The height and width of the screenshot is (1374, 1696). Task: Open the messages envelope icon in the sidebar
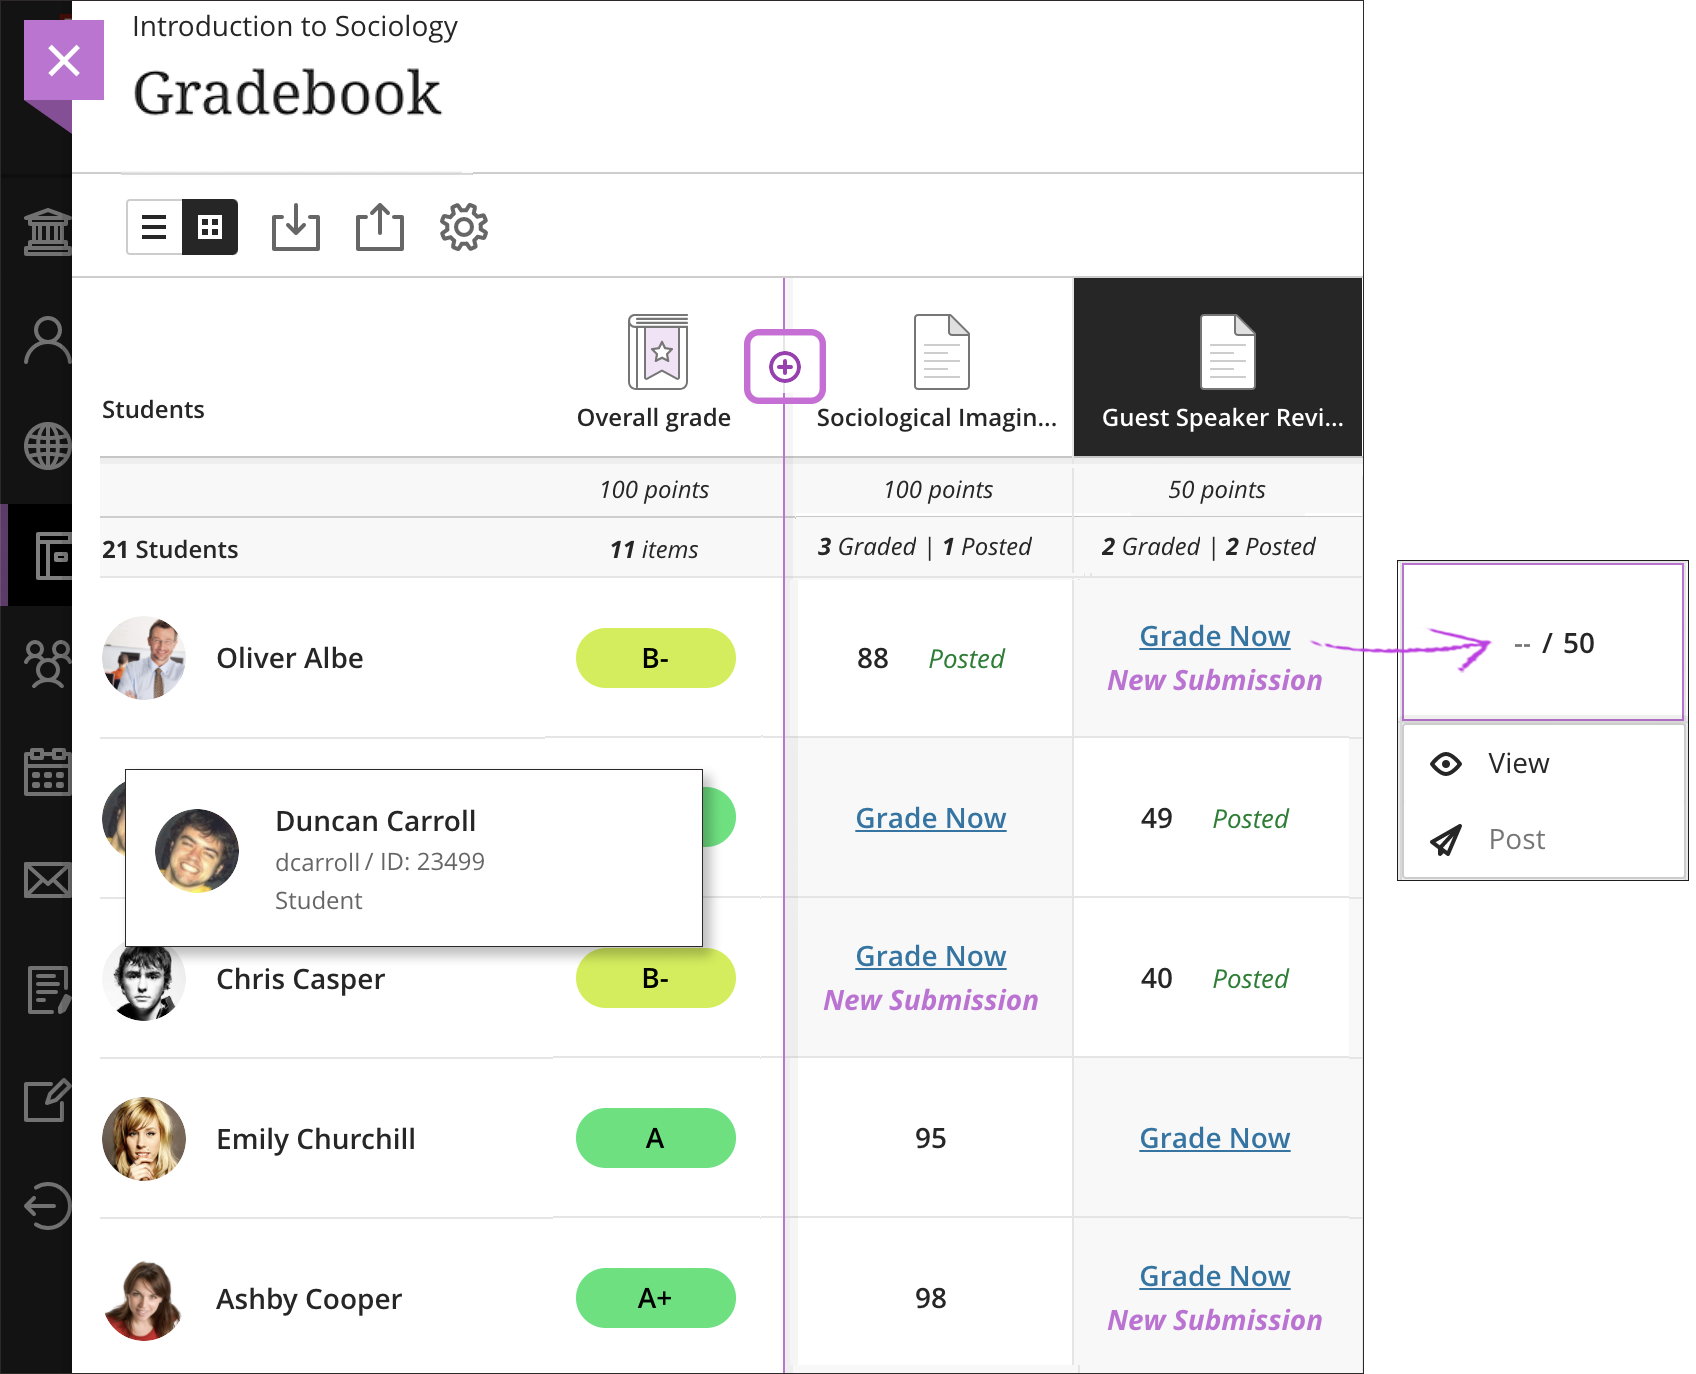click(x=47, y=880)
